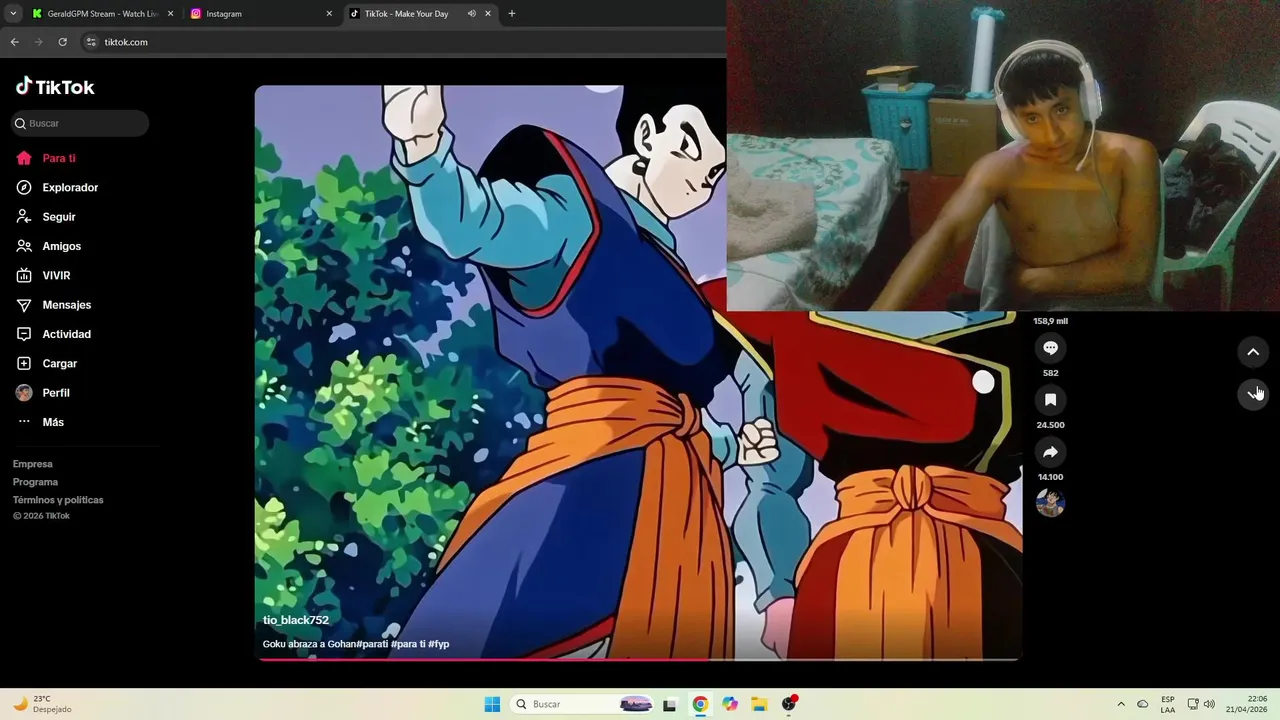Open a new browser tab

click(x=512, y=14)
